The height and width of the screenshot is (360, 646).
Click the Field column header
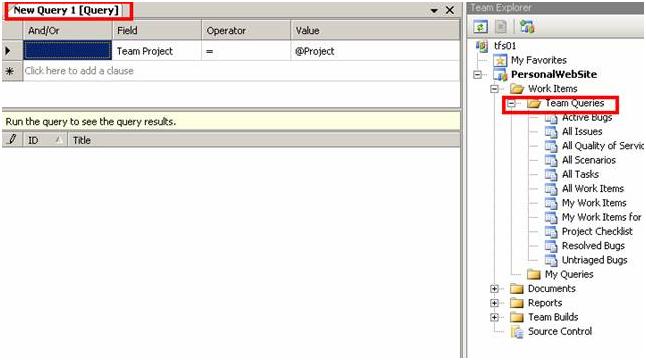157,30
